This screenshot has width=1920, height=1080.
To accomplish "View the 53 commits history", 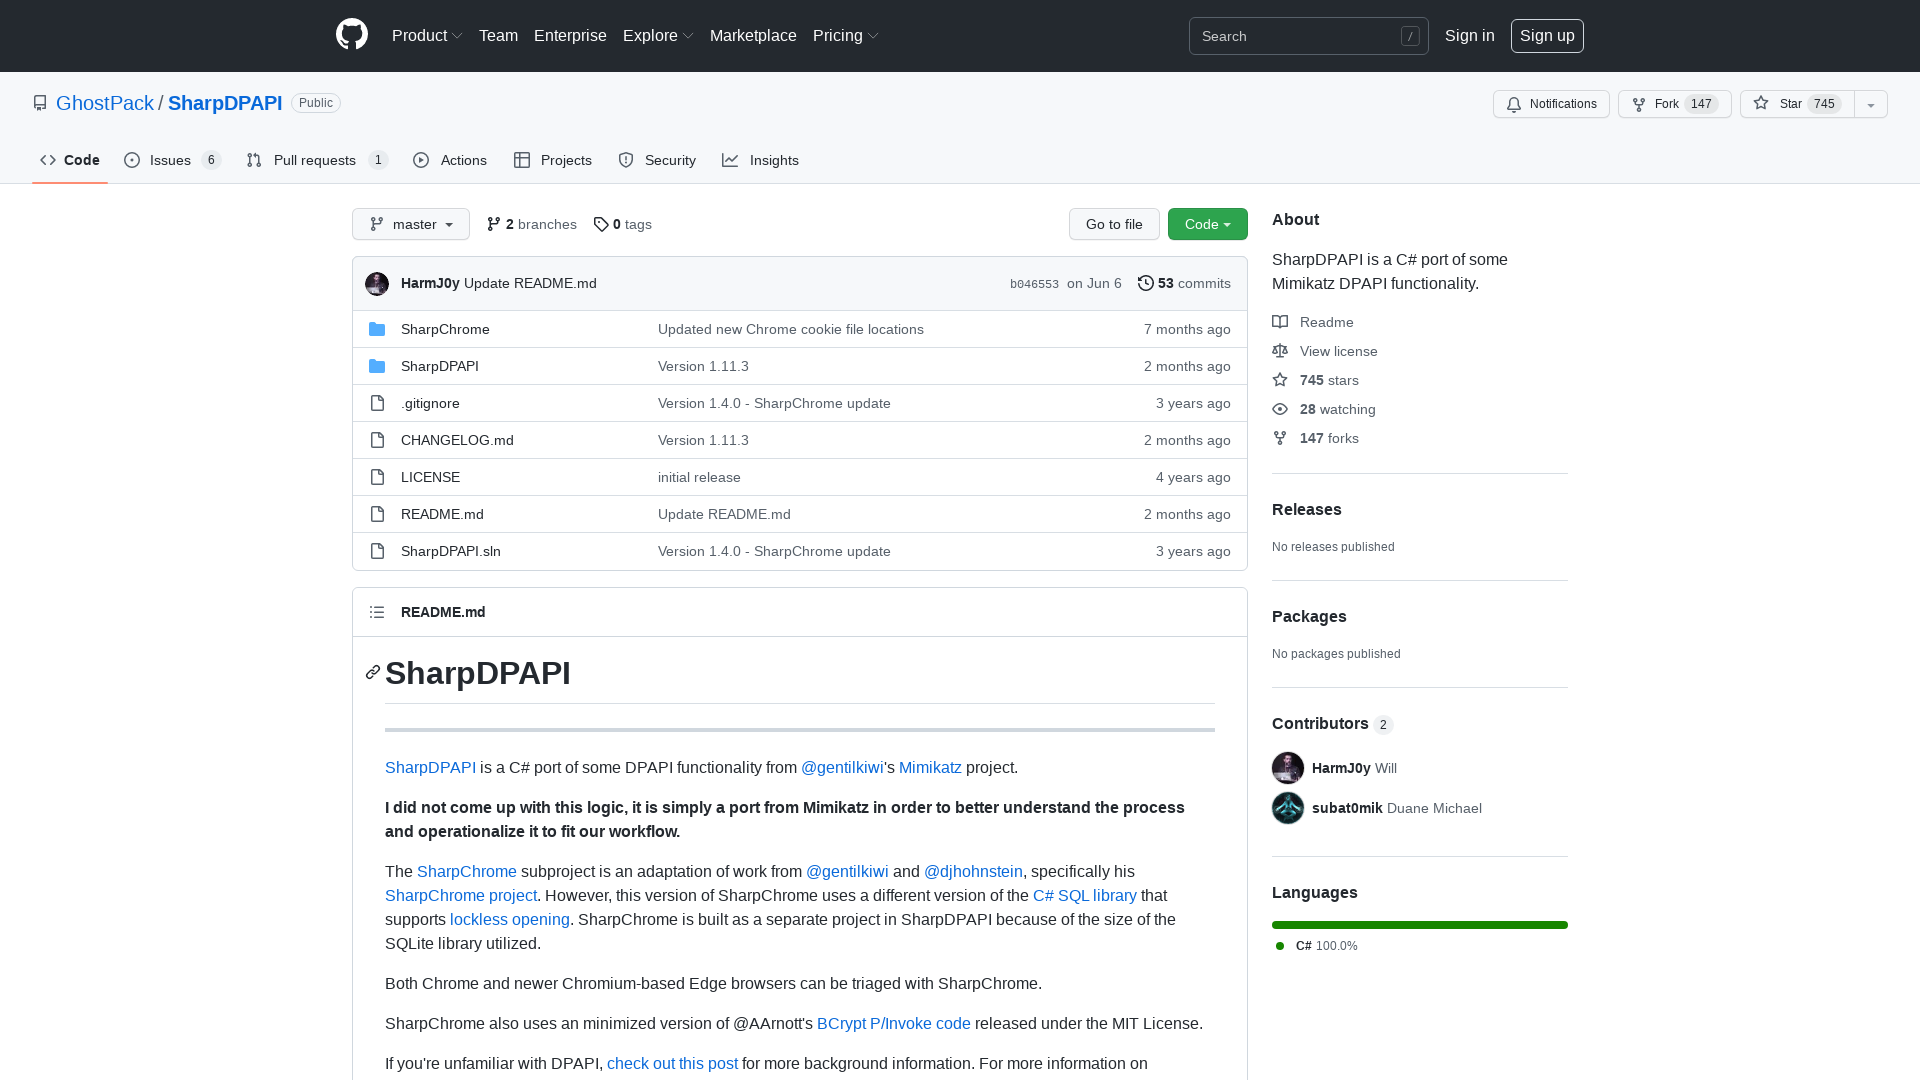I will pyautogui.click(x=1184, y=283).
